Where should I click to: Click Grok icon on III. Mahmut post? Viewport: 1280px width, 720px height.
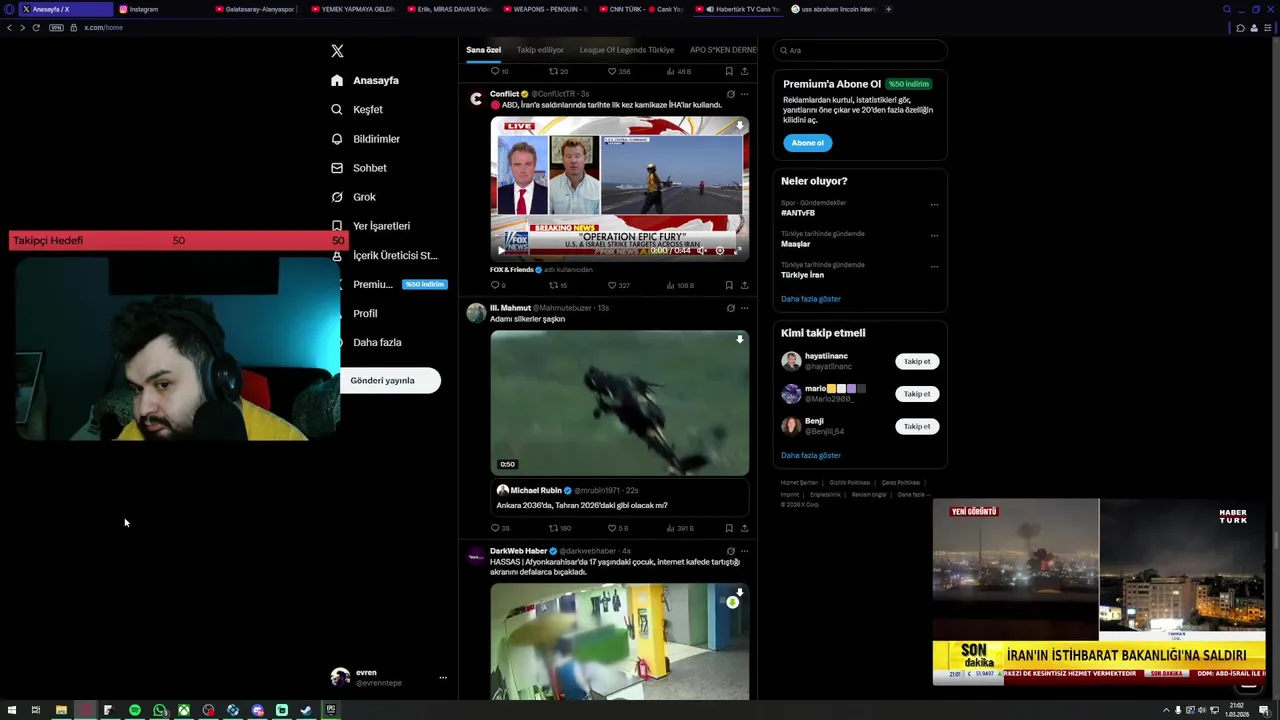point(730,308)
